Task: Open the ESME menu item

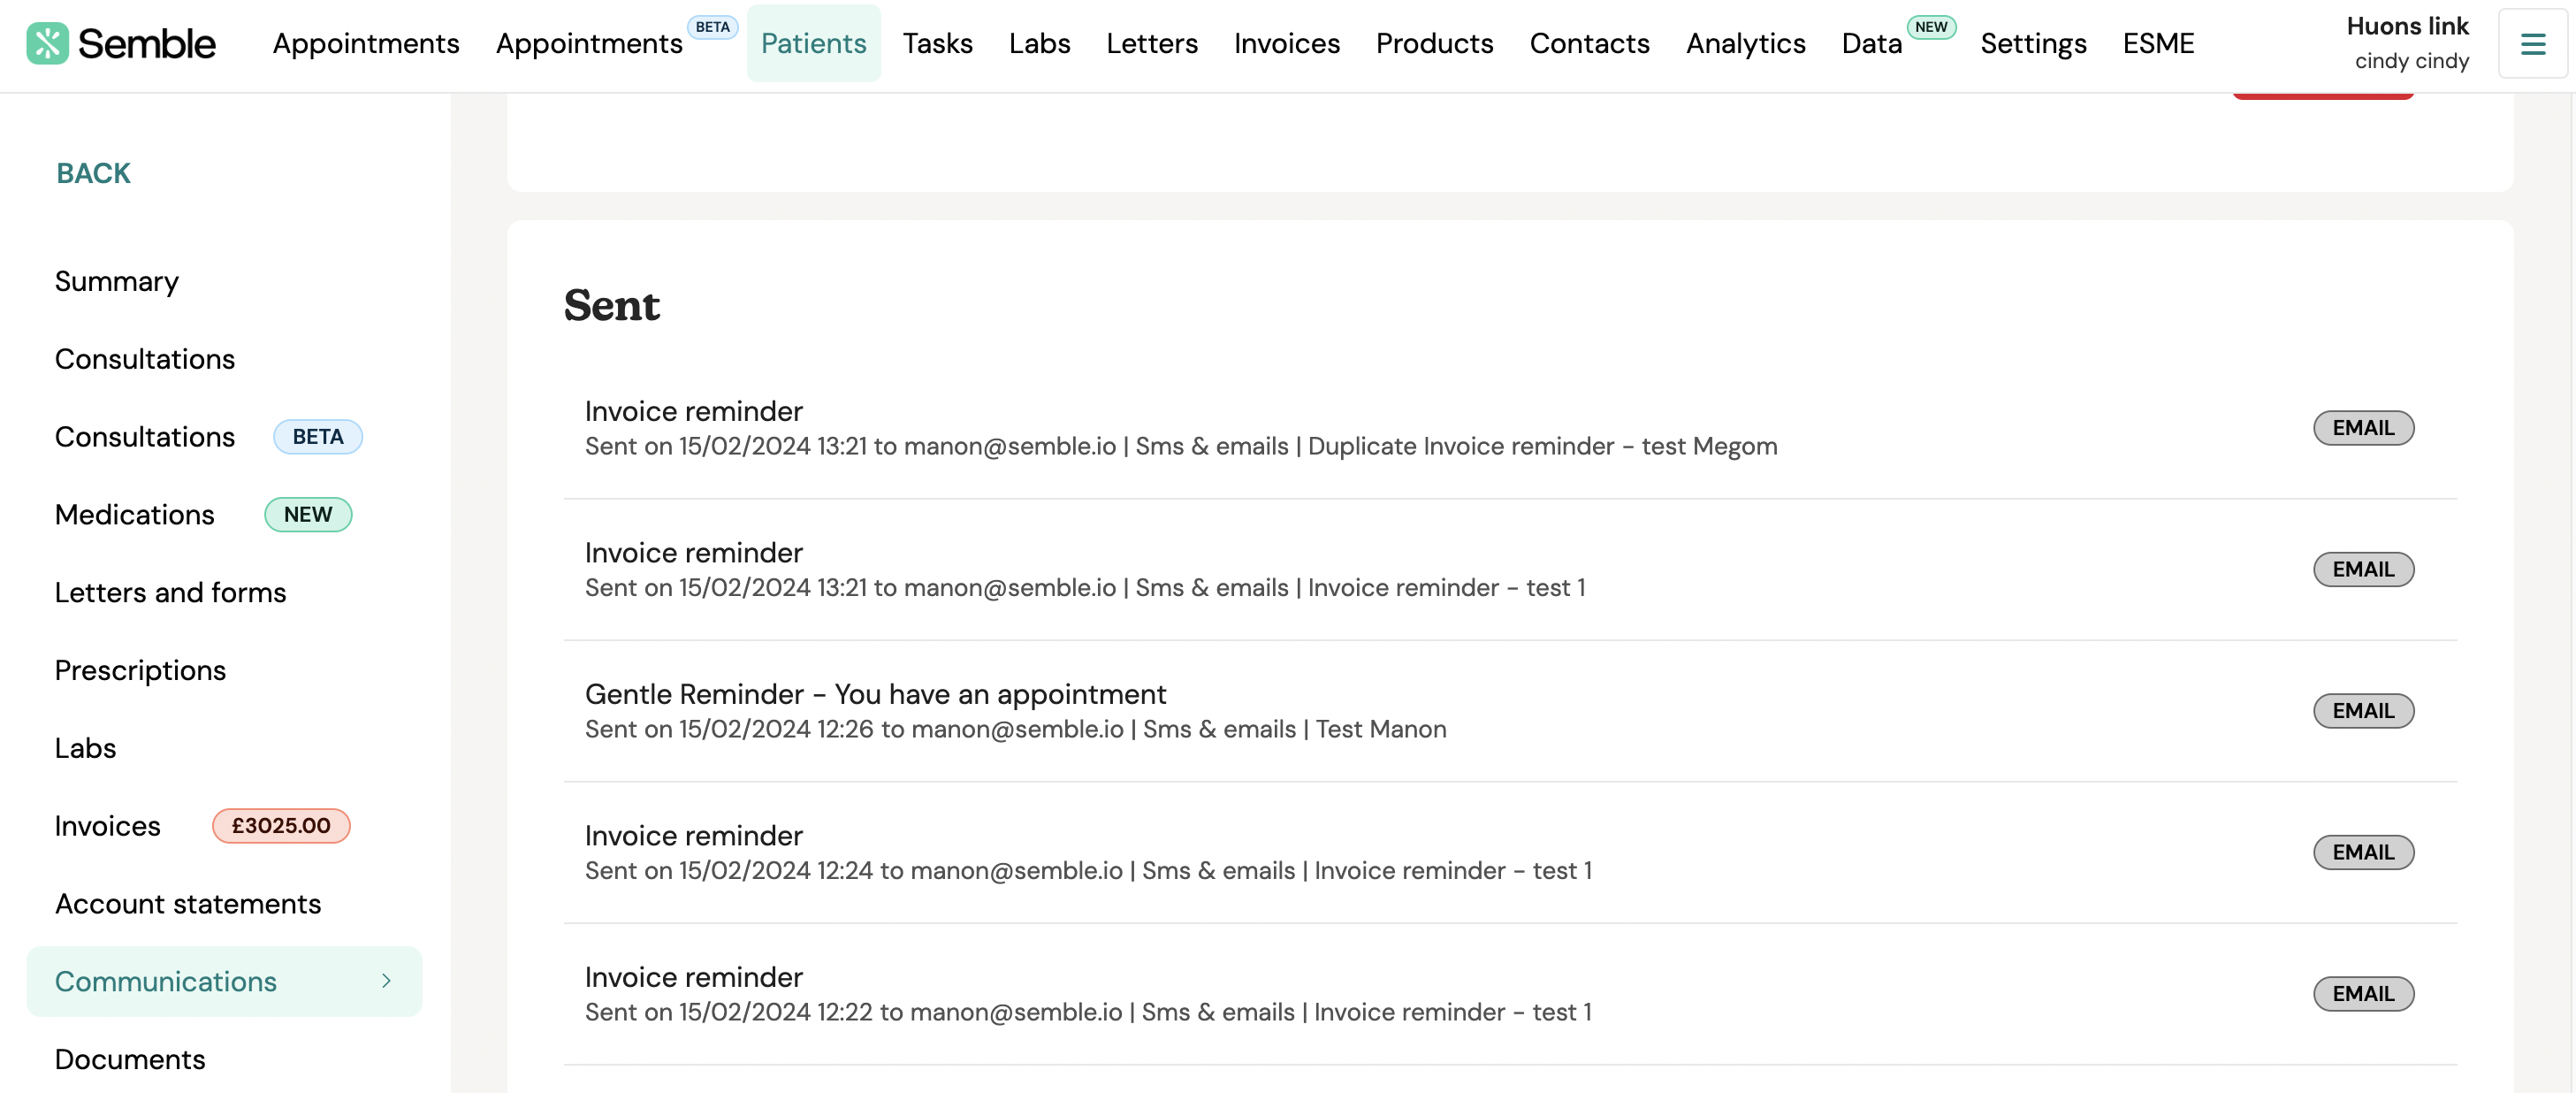Action: click(2159, 43)
